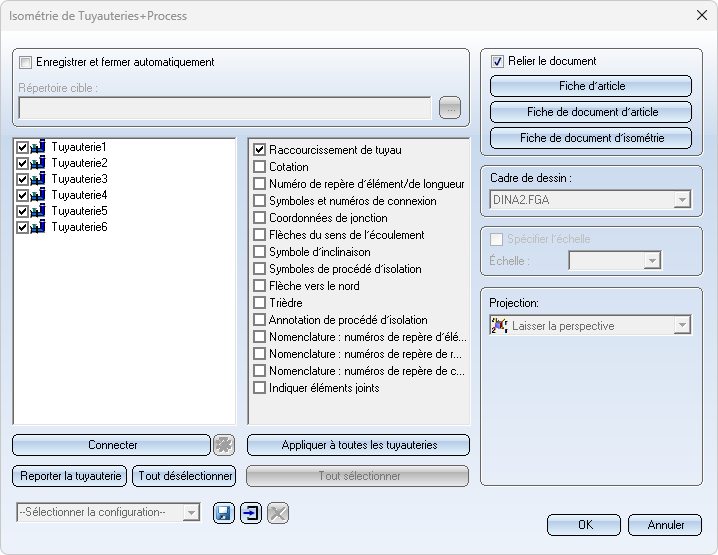Click the pipeline icon of Tuyauterie4
Screen dimensions: 718x555
pyautogui.click(x=38, y=195)
